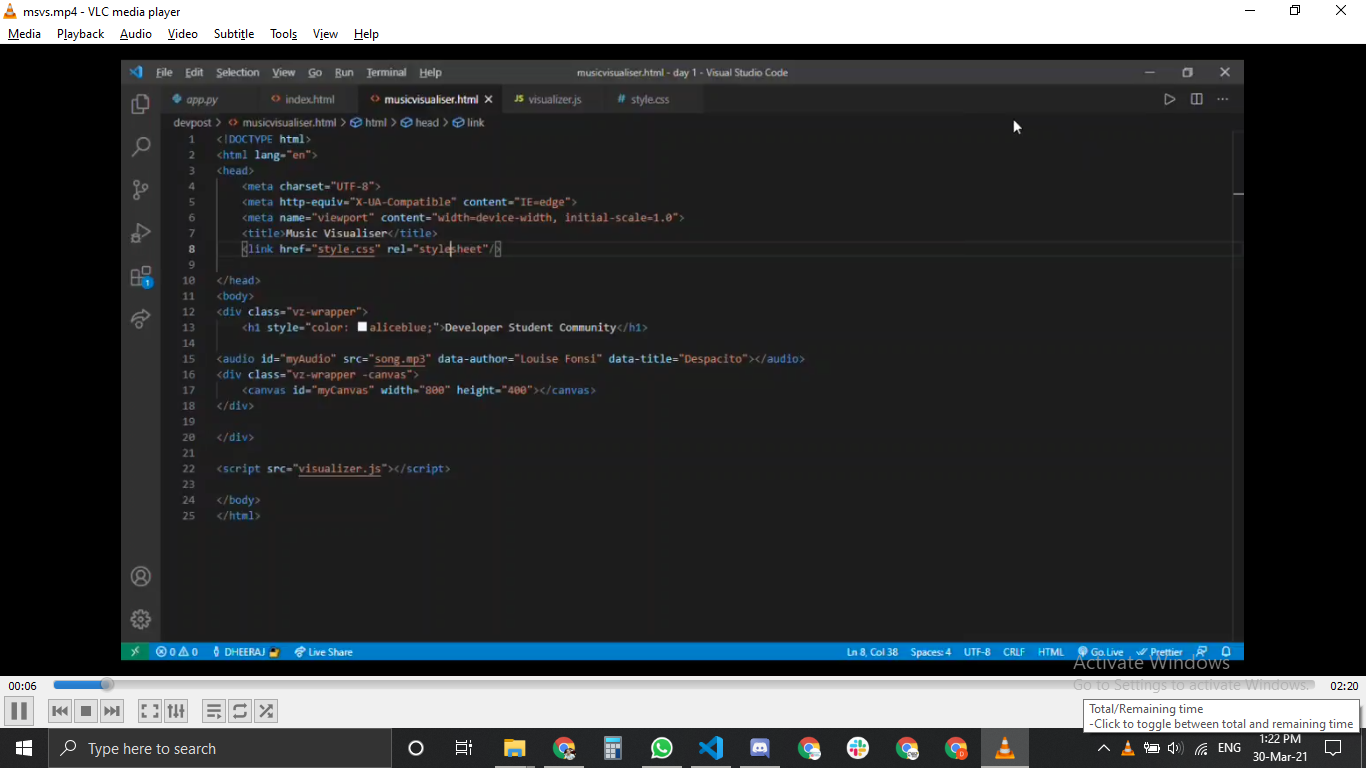Open Source Control icon in VS Code sidebar
The image size is (1366, 768).
pos(141,190)
